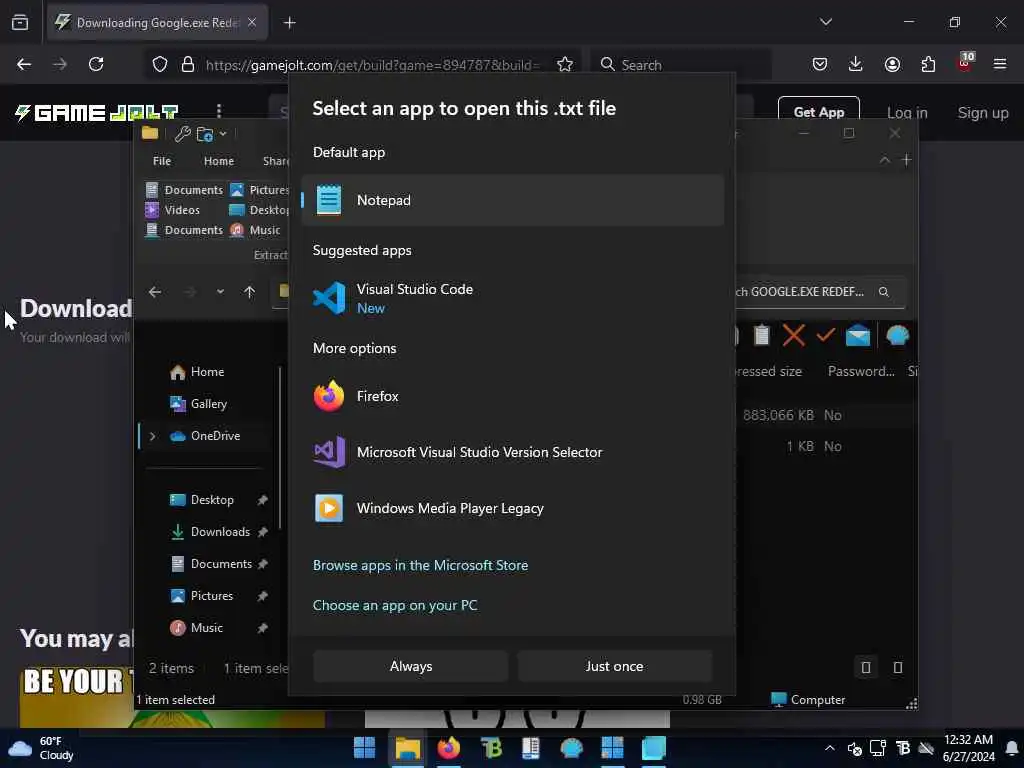1024x768 pixels.
Task: Open the Firefox Downloads panel
Action: (856, 64)
